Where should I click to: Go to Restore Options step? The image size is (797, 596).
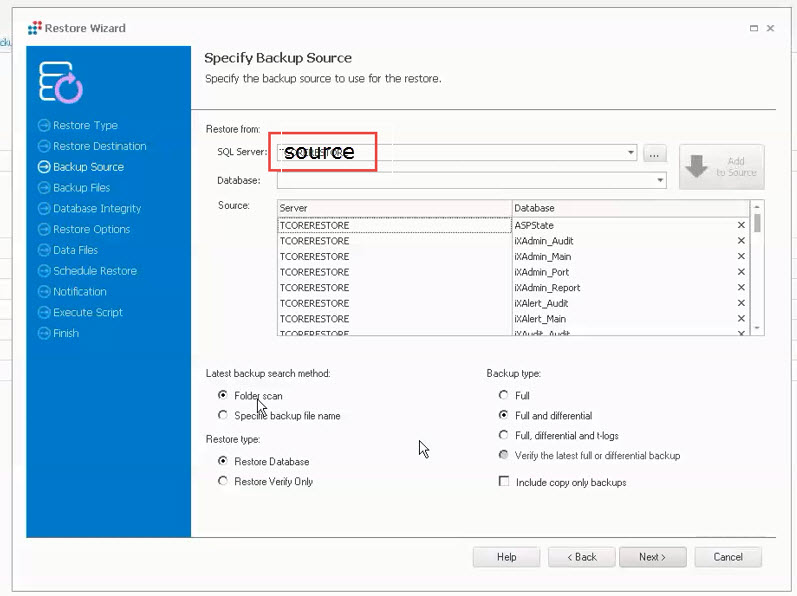91,229
